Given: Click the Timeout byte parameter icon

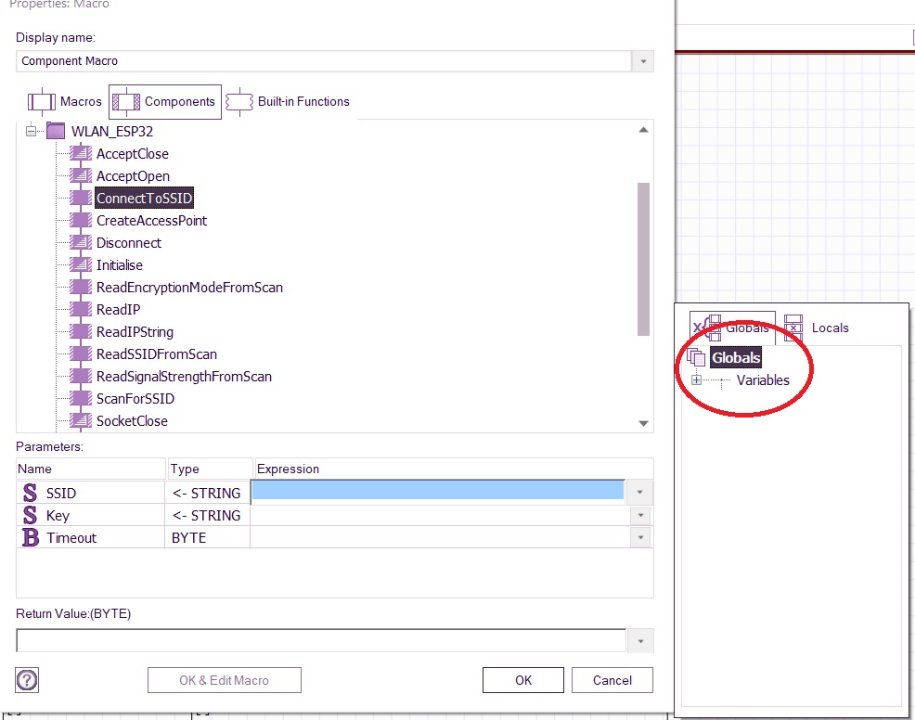Looking at the screenshot, I should coord(30,538).
